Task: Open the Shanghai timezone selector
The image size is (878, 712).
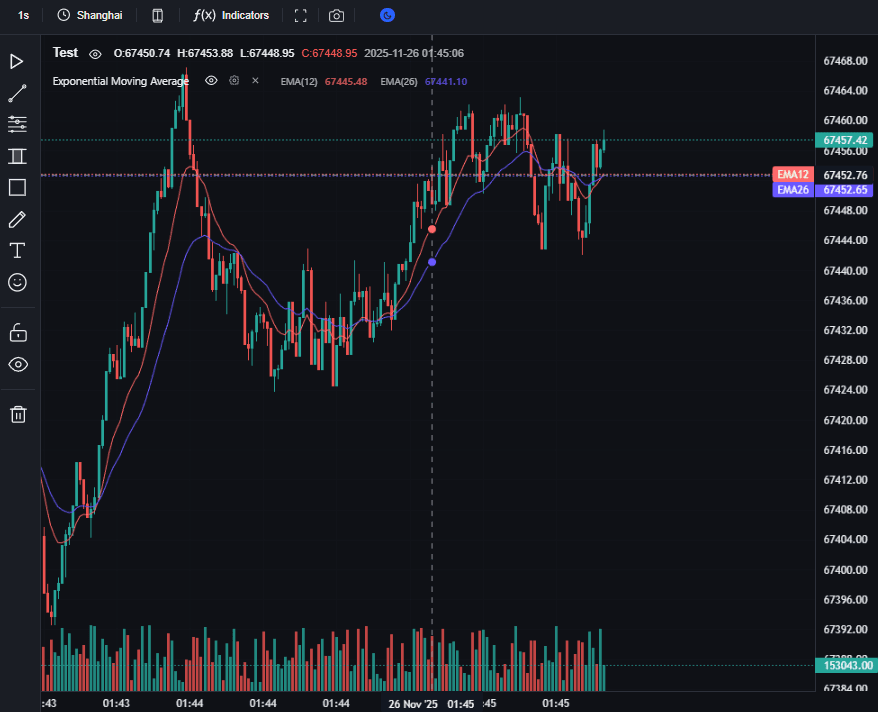Action: [x=90, y=16]
